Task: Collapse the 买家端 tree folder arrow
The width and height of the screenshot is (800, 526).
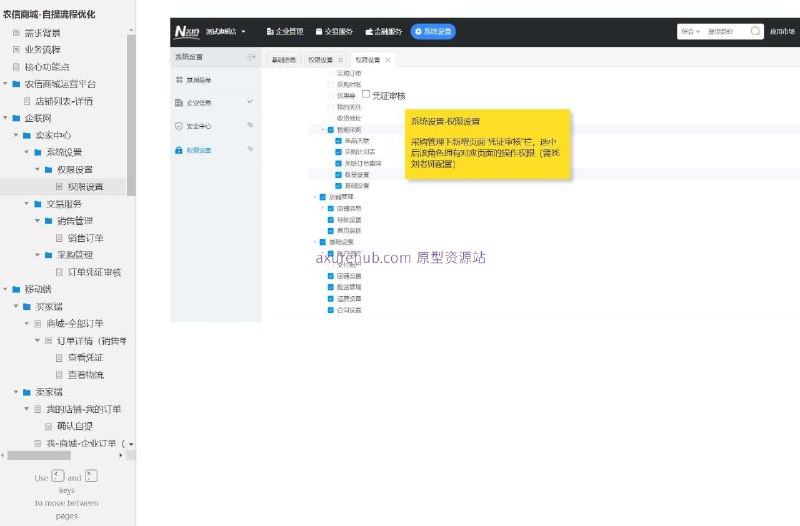Action: [x=16, y=306]
